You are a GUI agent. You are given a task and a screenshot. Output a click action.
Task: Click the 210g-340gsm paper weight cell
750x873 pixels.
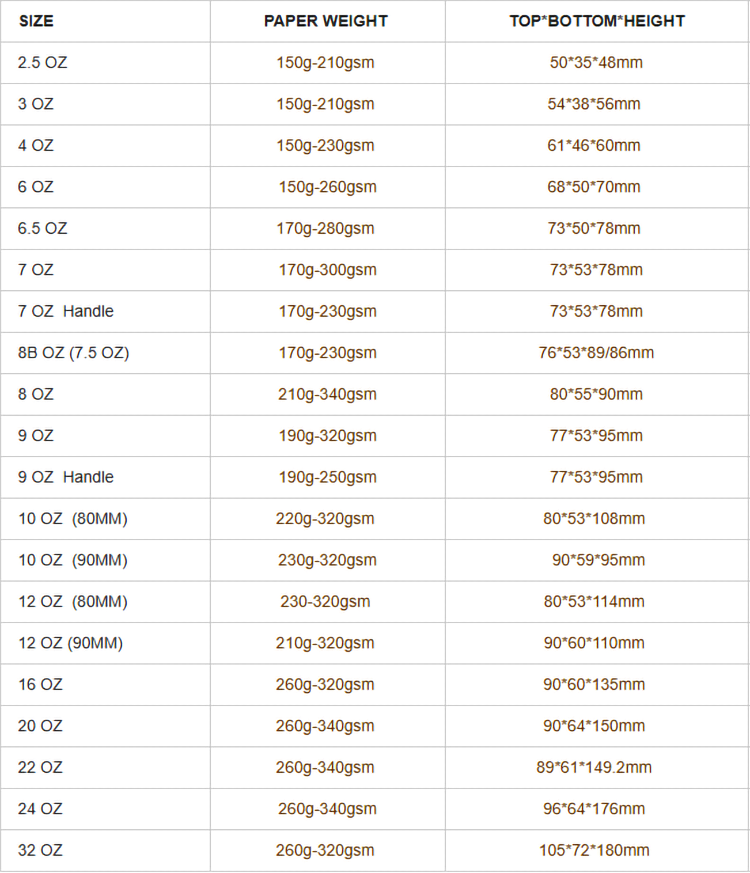point(327,394)
